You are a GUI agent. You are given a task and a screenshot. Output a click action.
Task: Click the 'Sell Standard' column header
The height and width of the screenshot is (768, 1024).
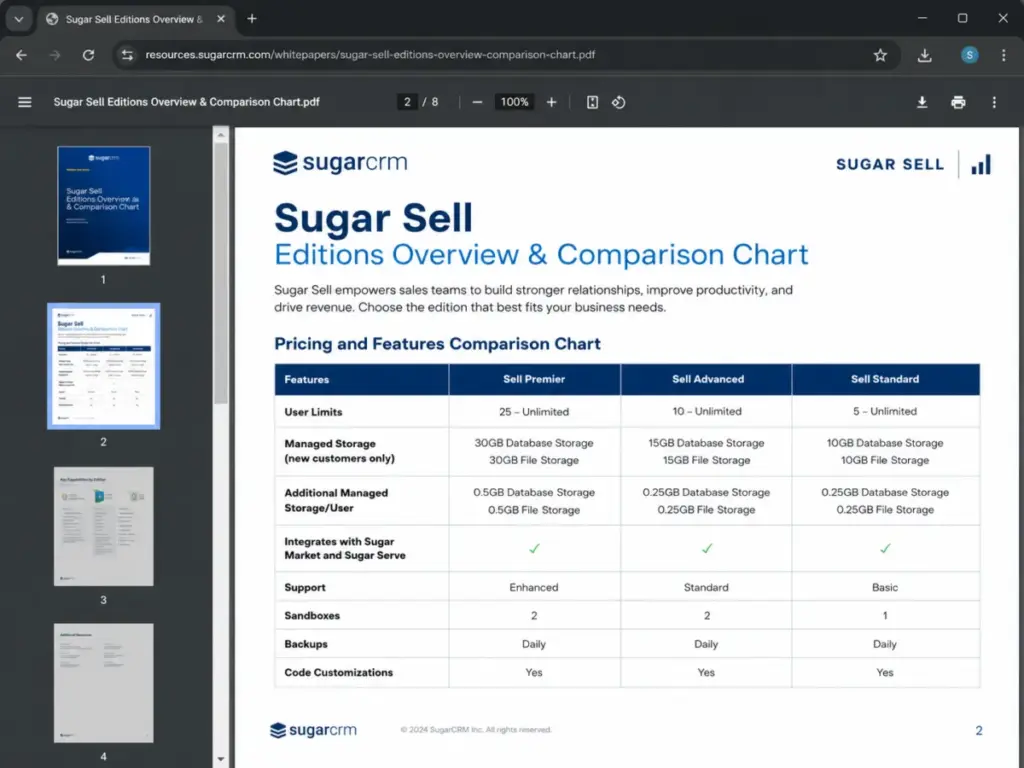[x=885, y=379]
